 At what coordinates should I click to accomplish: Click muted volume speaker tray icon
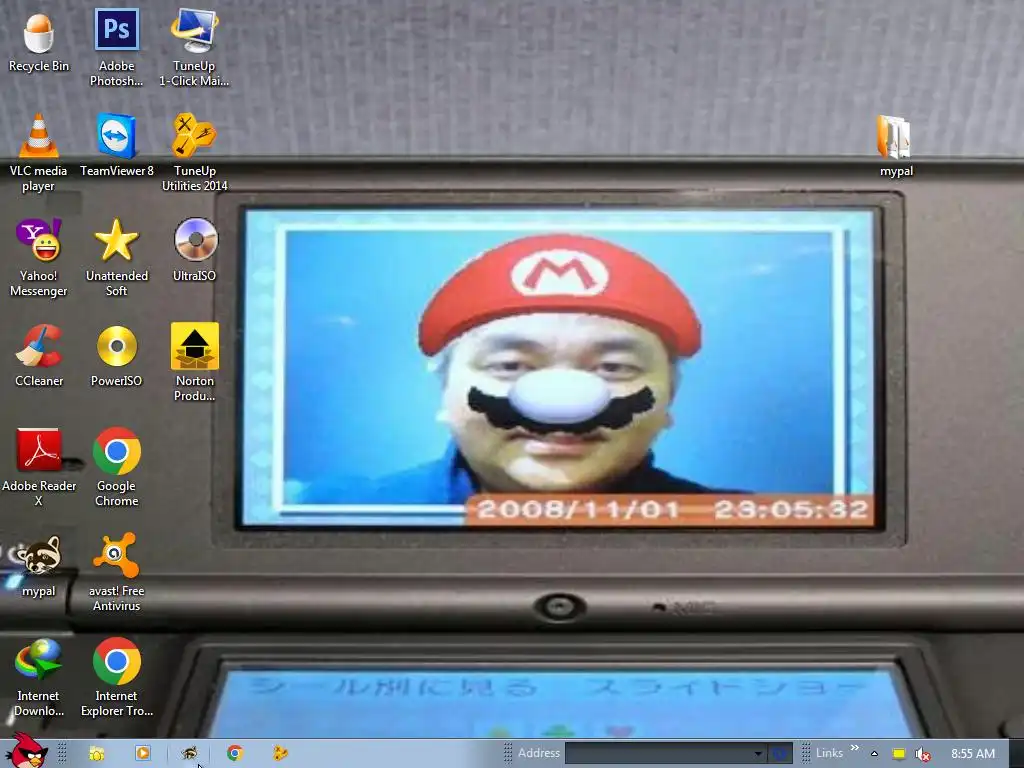pos(922,754)
